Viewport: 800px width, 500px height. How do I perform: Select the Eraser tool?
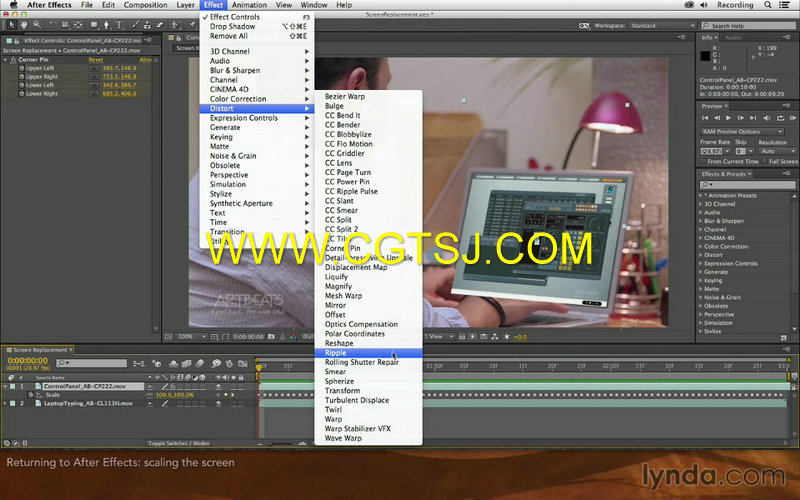coord(160,24)
